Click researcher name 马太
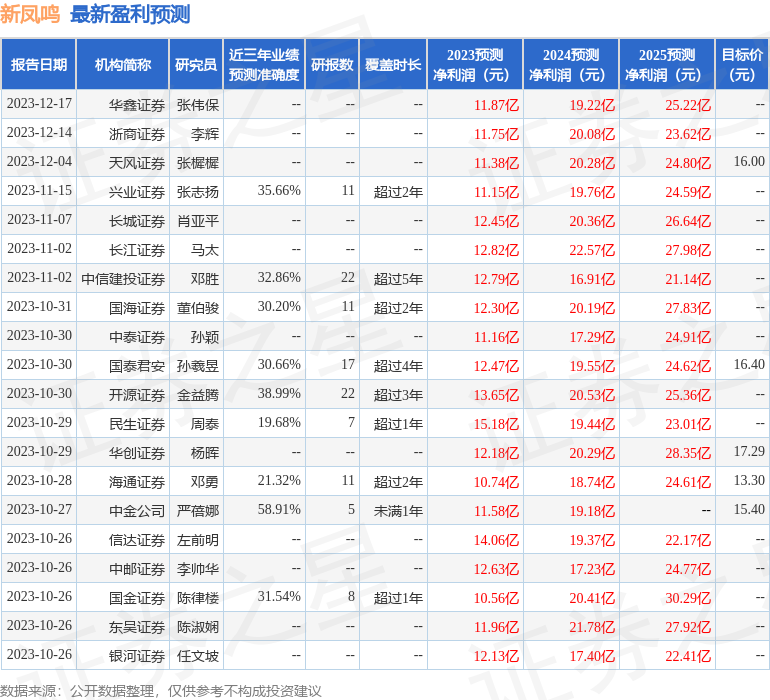Viewport: 770px width, 700px height. [205, 250]
